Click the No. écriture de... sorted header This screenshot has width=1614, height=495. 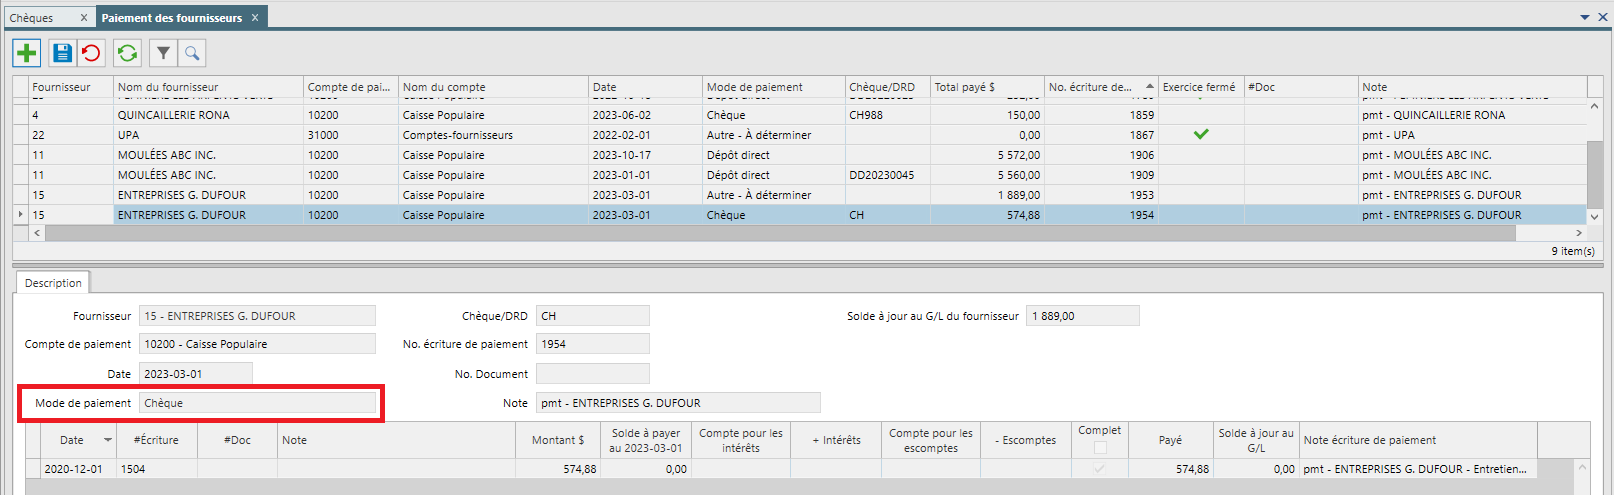tap(1101, 87)
